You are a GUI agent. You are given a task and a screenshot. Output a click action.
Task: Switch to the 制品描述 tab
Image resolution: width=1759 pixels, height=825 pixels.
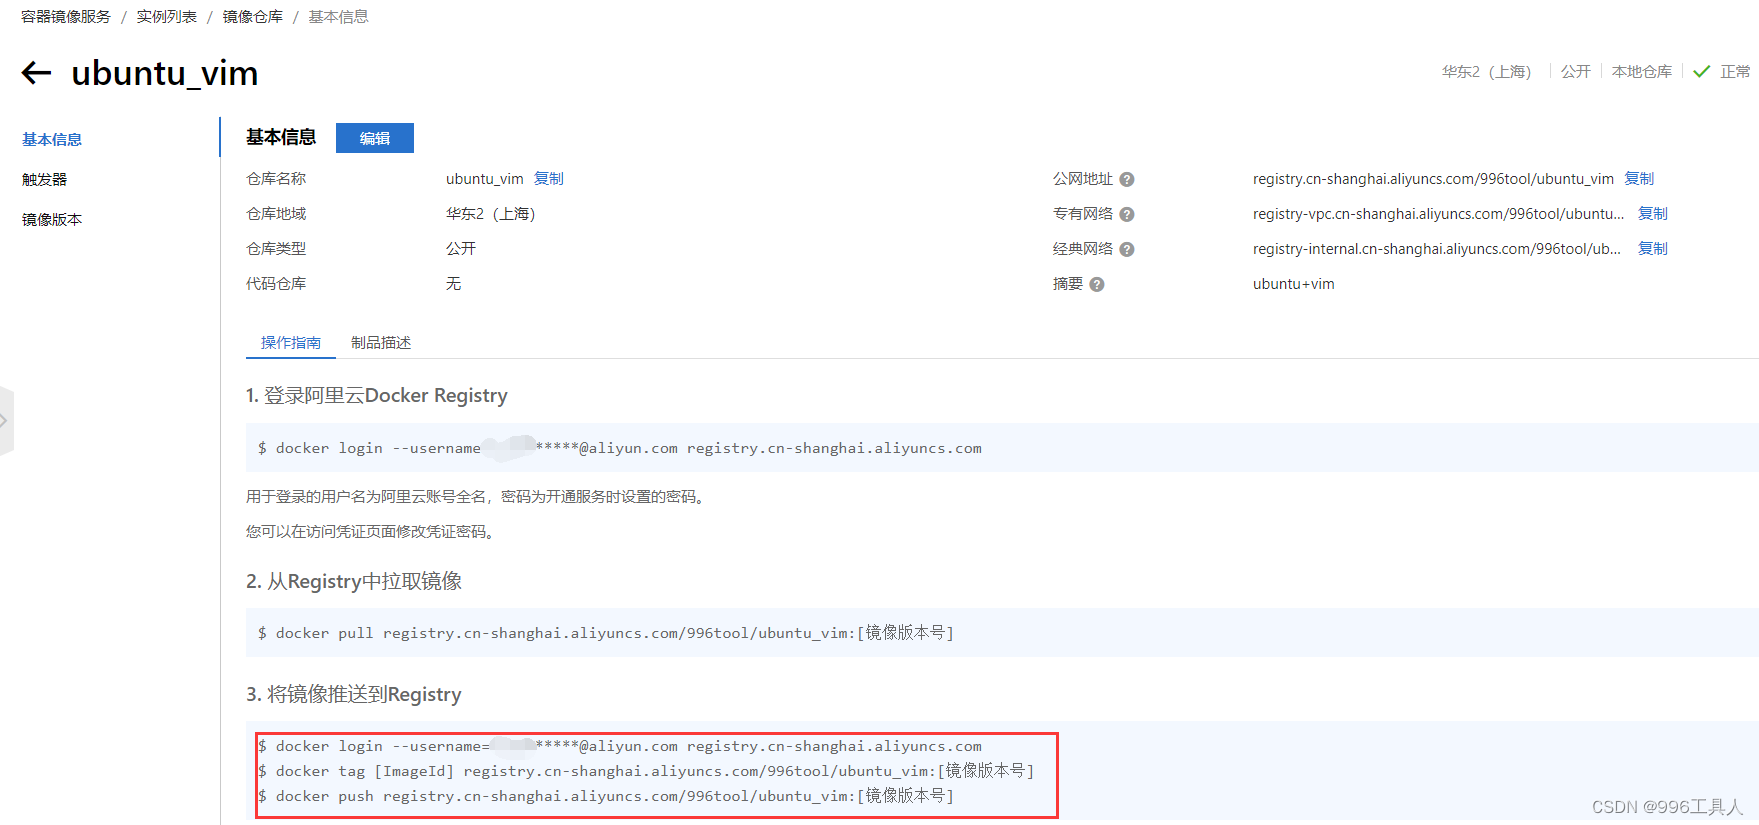click(381, 342)
